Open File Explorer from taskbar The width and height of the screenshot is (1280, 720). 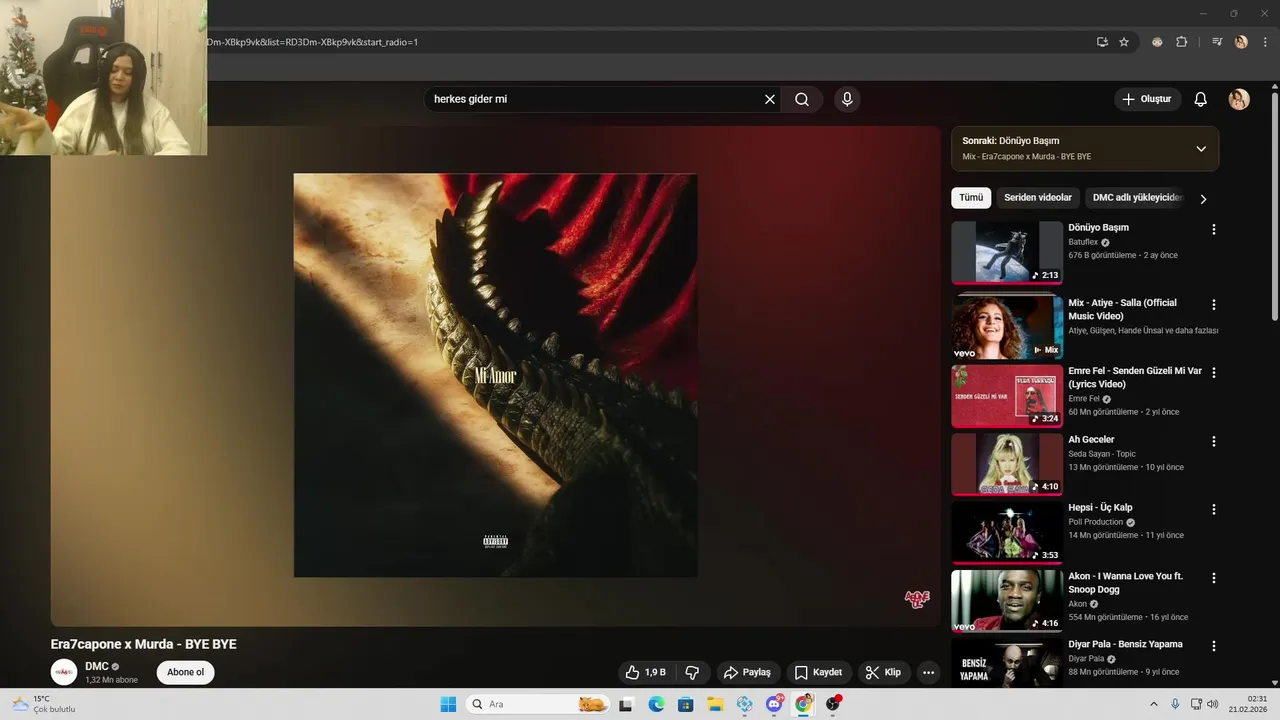pos(715,704)
